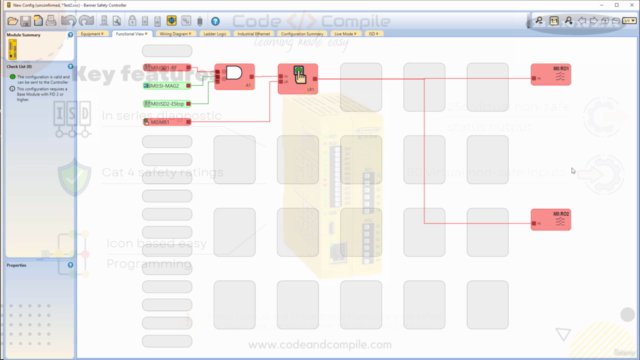Click the green valid configuration status indicator
Image resolution: width=640 pixels, height=360 pixels.
pos(12,77)
